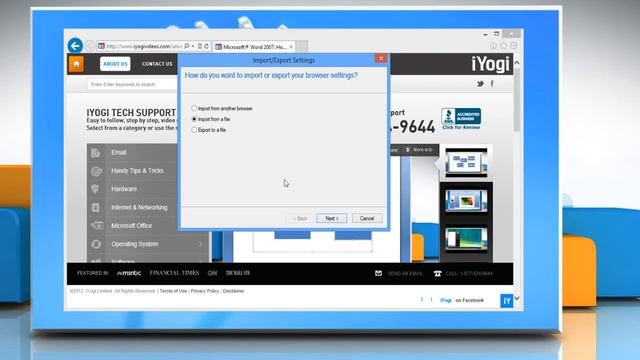
Task: Open the browser home icon
Action: (x=493, y=46)
